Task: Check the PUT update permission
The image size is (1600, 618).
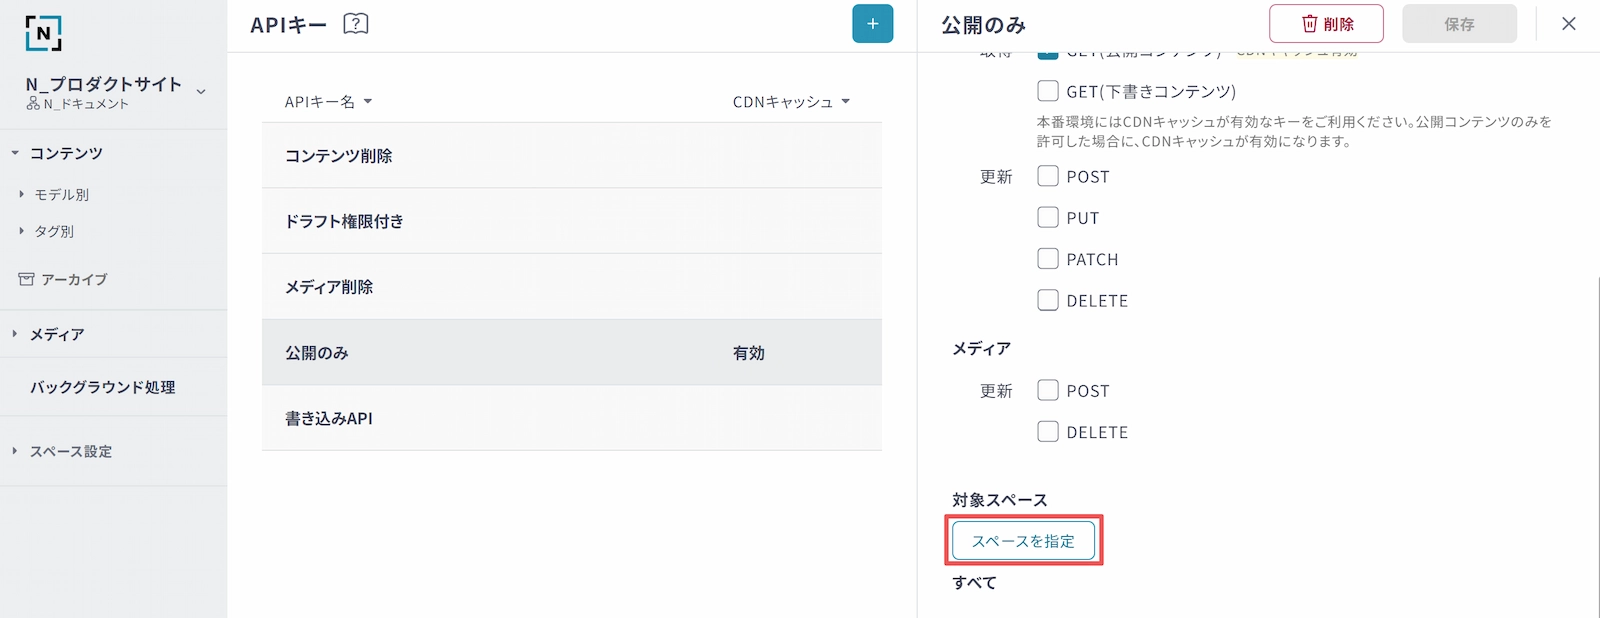Action: pyautogui.click(x=1048, y=217)
